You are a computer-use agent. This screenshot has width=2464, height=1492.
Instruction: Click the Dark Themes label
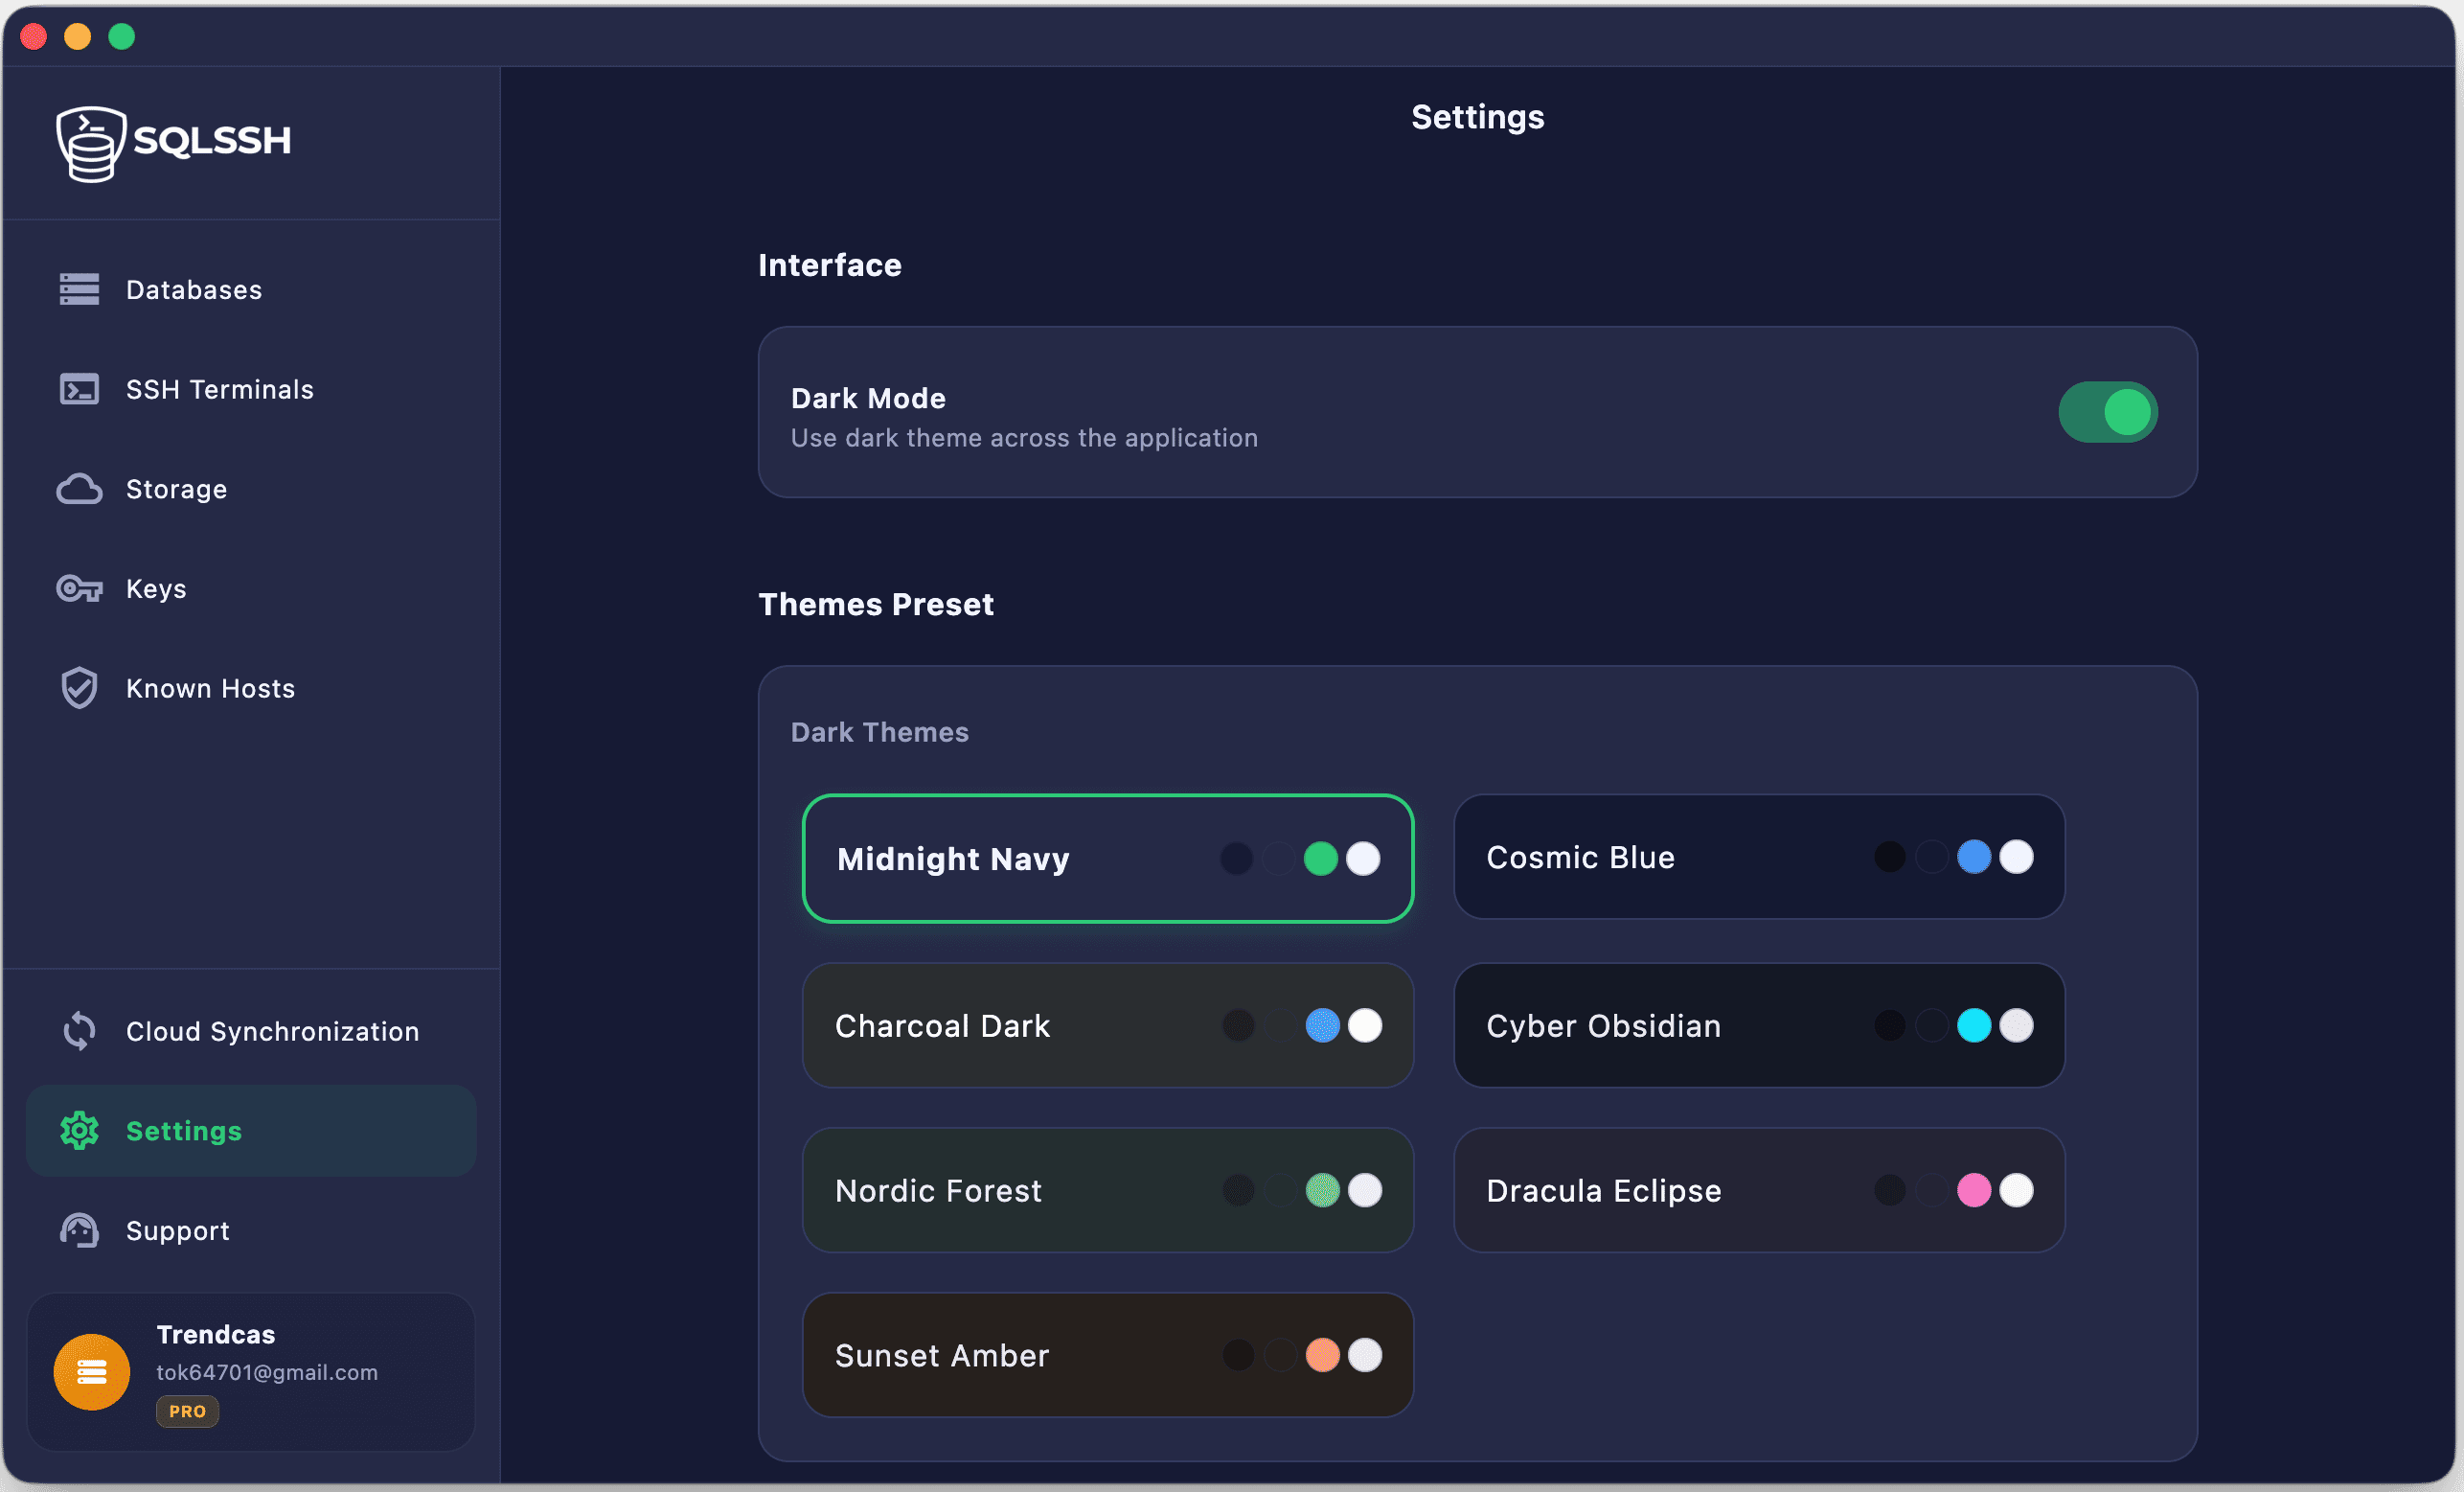pyautogui.click(x=879, y=732)
